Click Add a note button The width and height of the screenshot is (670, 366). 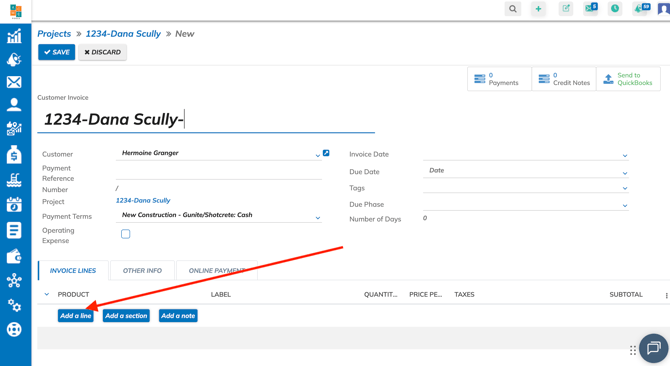coord(178,316)
